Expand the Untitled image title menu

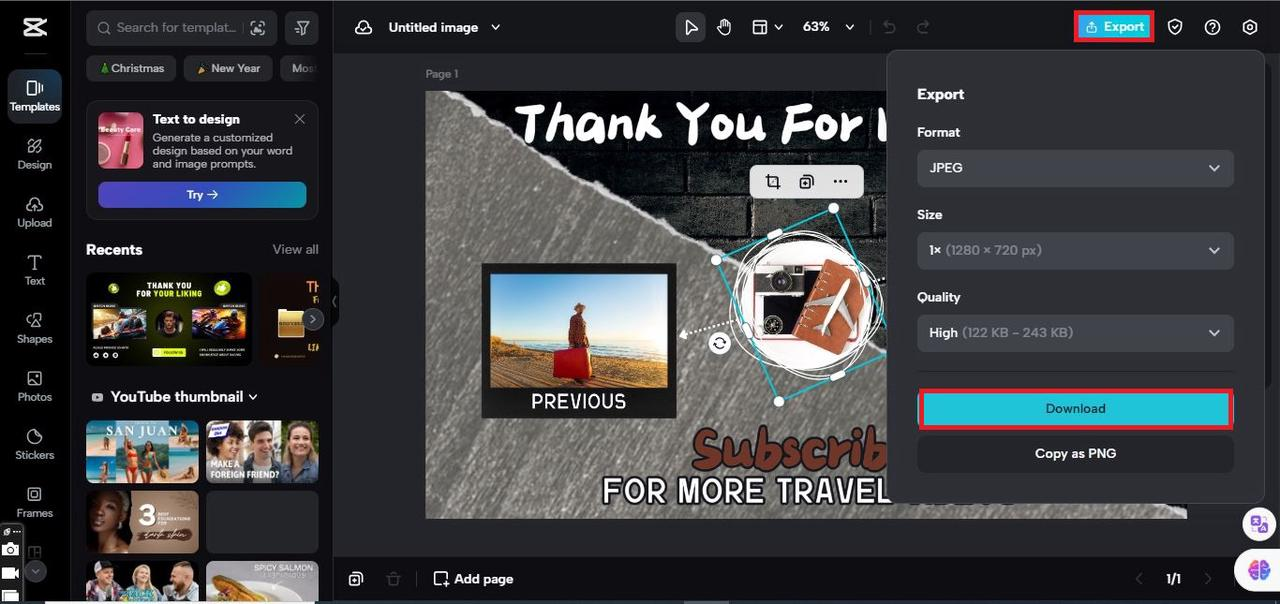click(x=496, y=27)
